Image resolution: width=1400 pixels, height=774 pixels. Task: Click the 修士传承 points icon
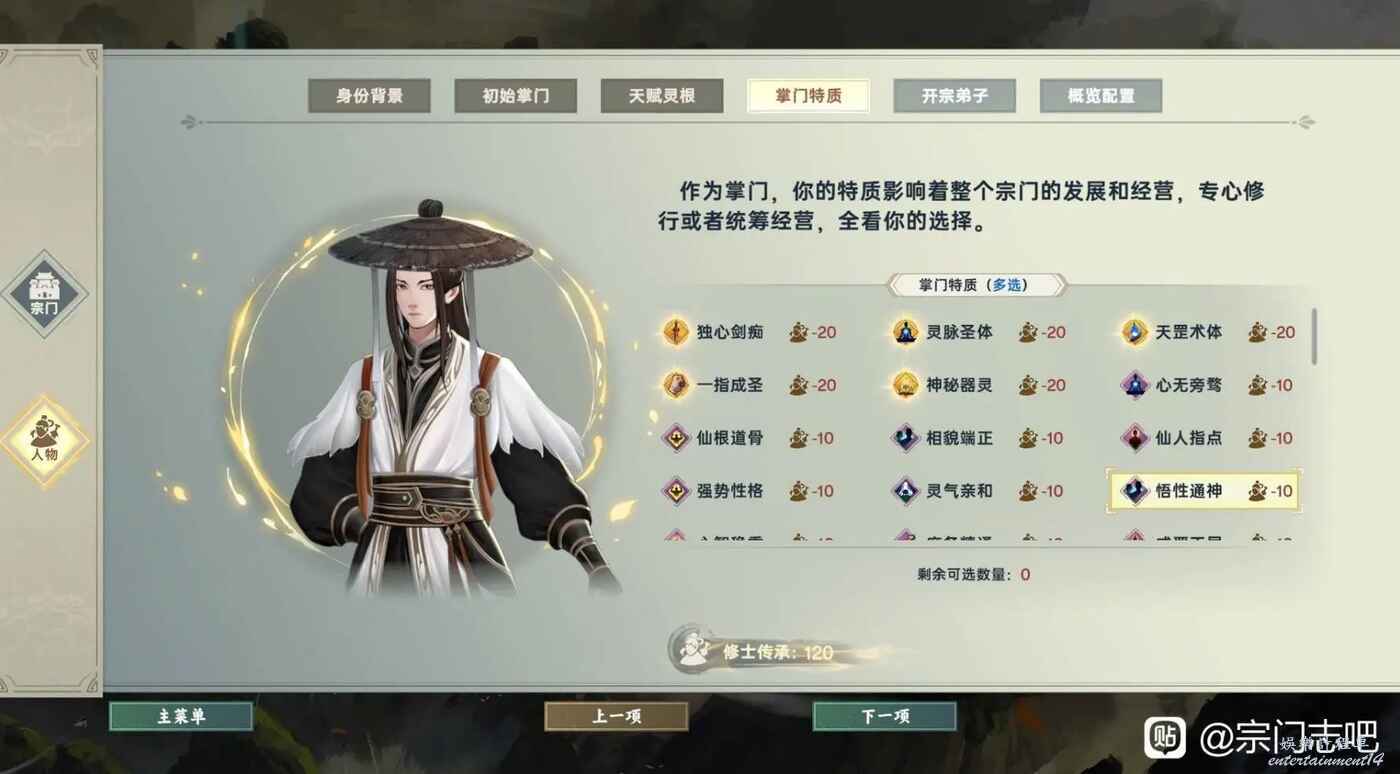point(690,651)
